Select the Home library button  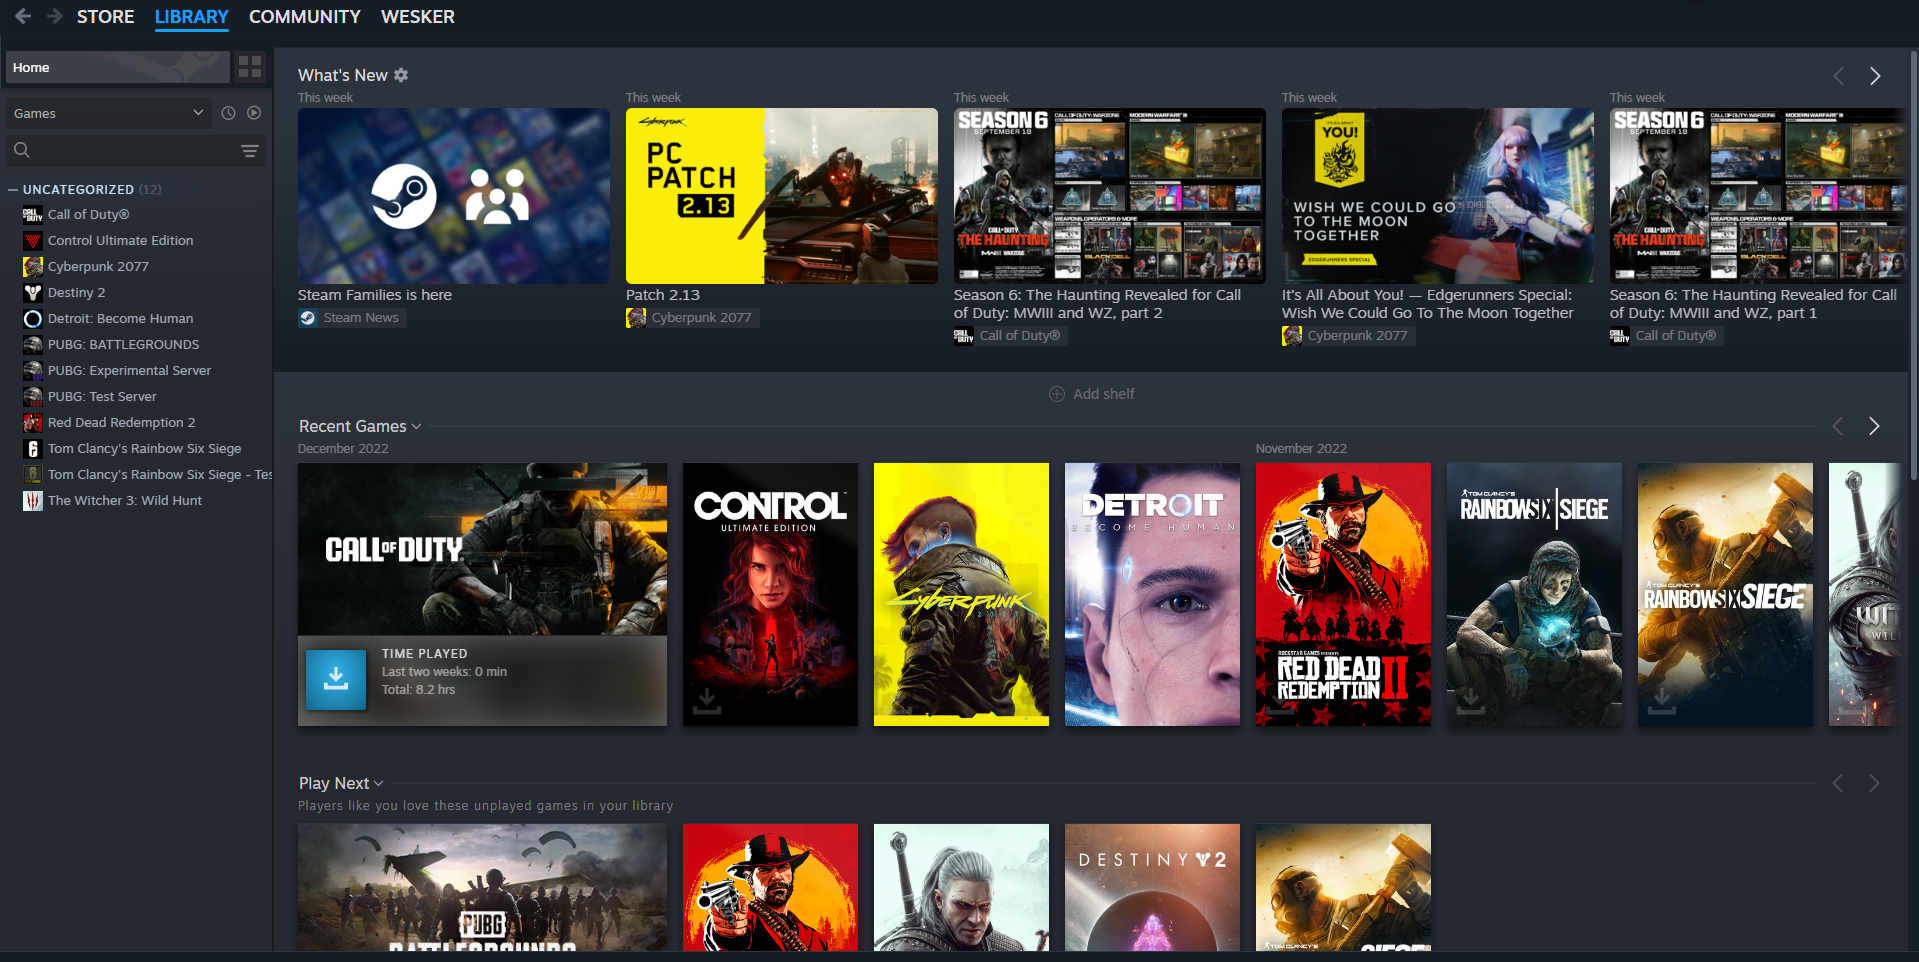[118, 67]
